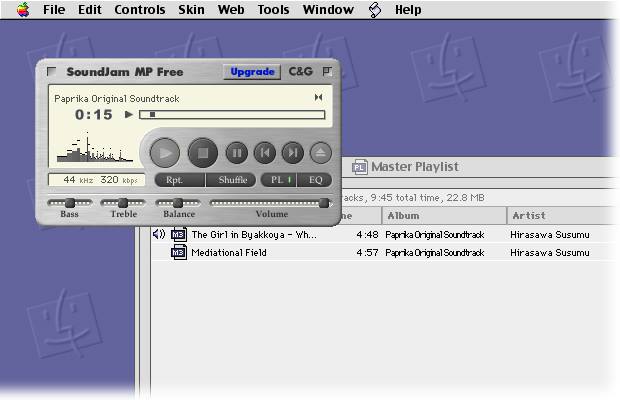Toggle Shuffle mode
The image size is (620, 400).
pos(231,180)
